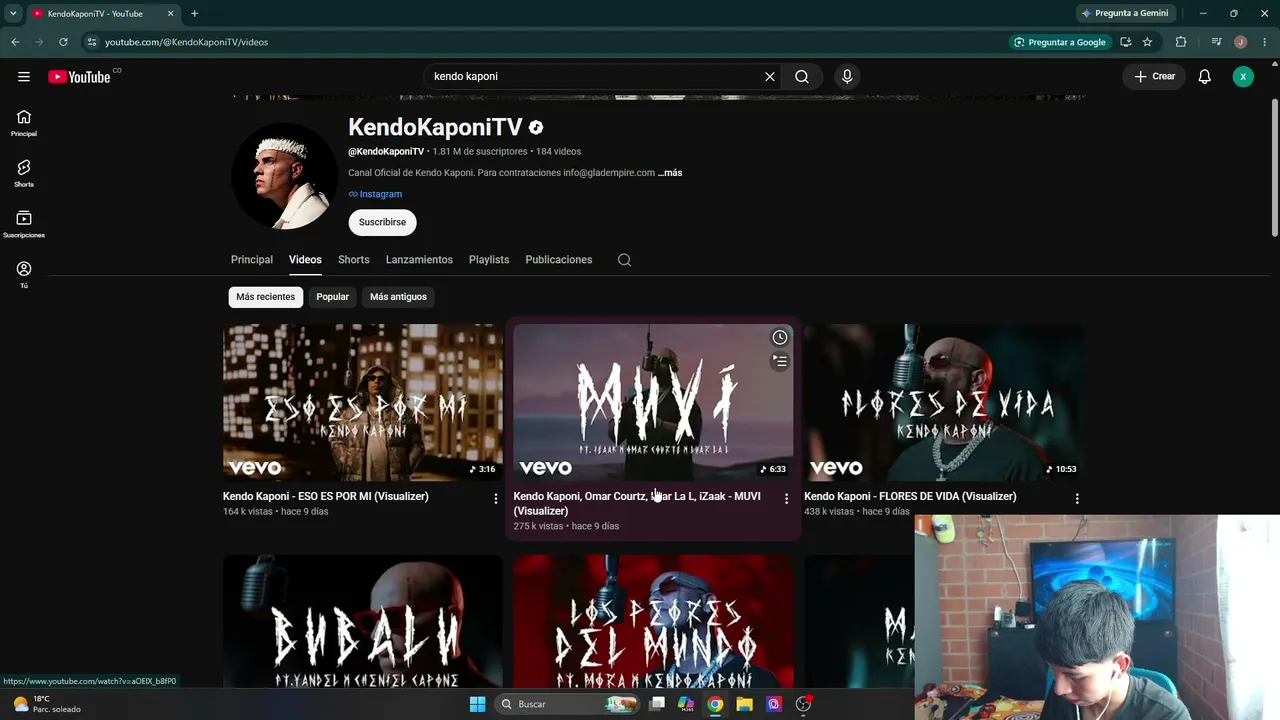Open options for FLORES DE VIDA video

(1077, 498)
